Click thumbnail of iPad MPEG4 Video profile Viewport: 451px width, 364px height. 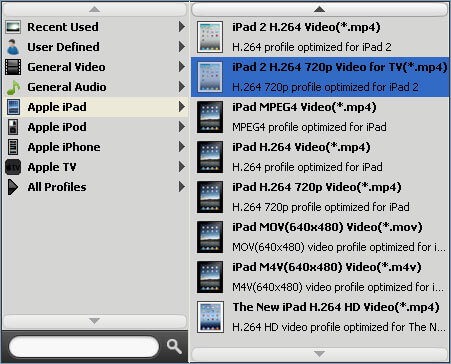coord(210,117)
